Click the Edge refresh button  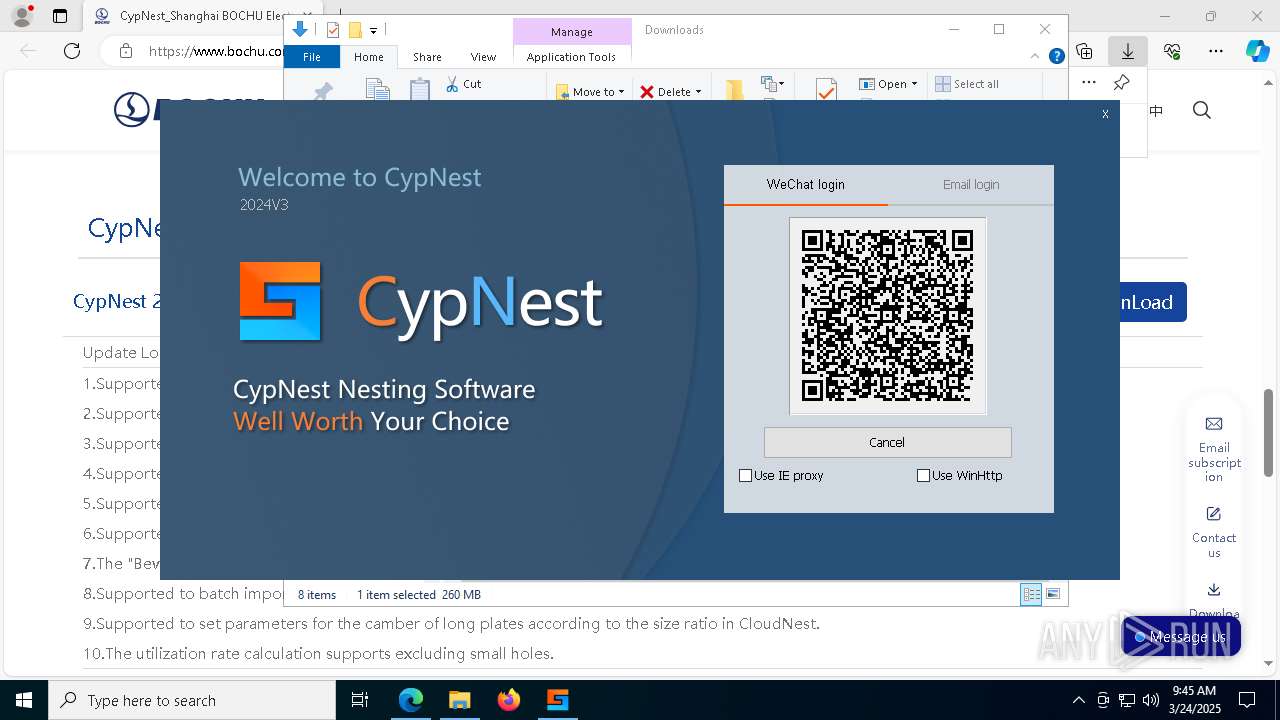tap(72, 51)
